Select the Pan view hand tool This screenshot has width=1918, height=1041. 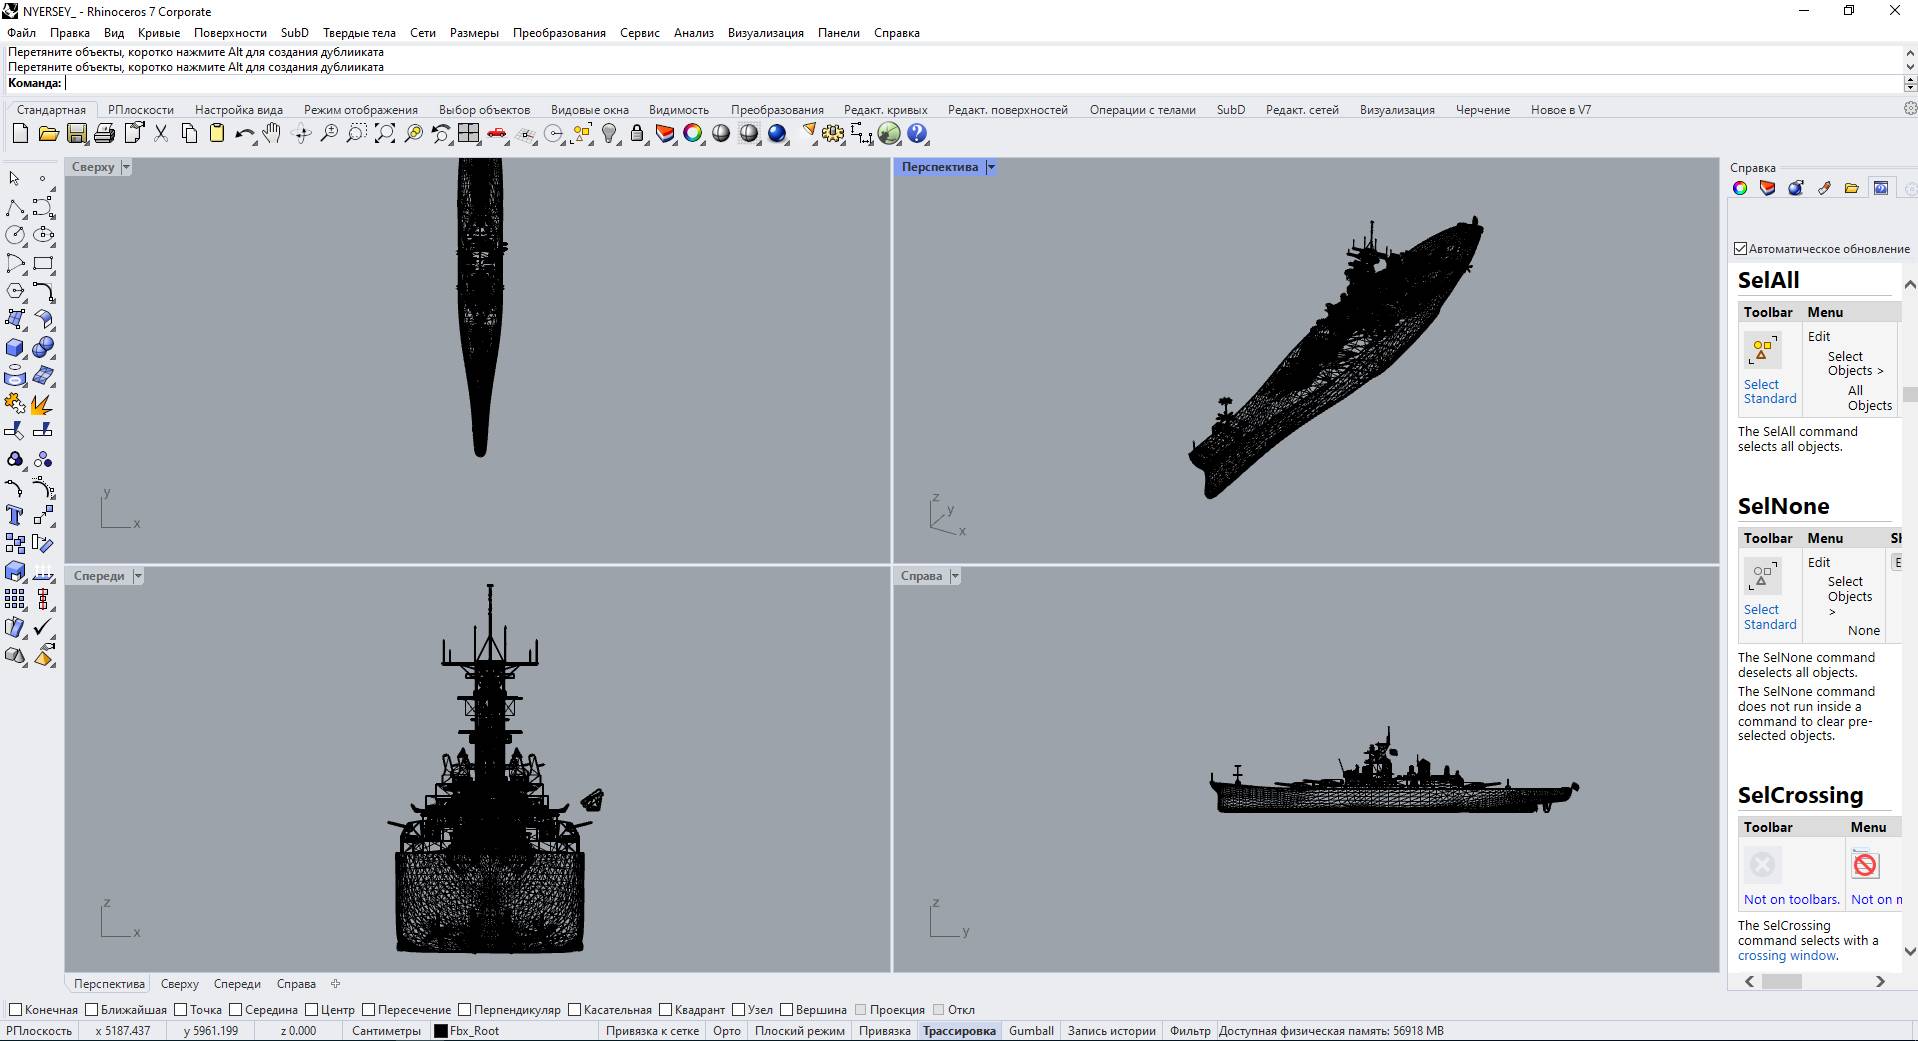[x=272, y=134]
